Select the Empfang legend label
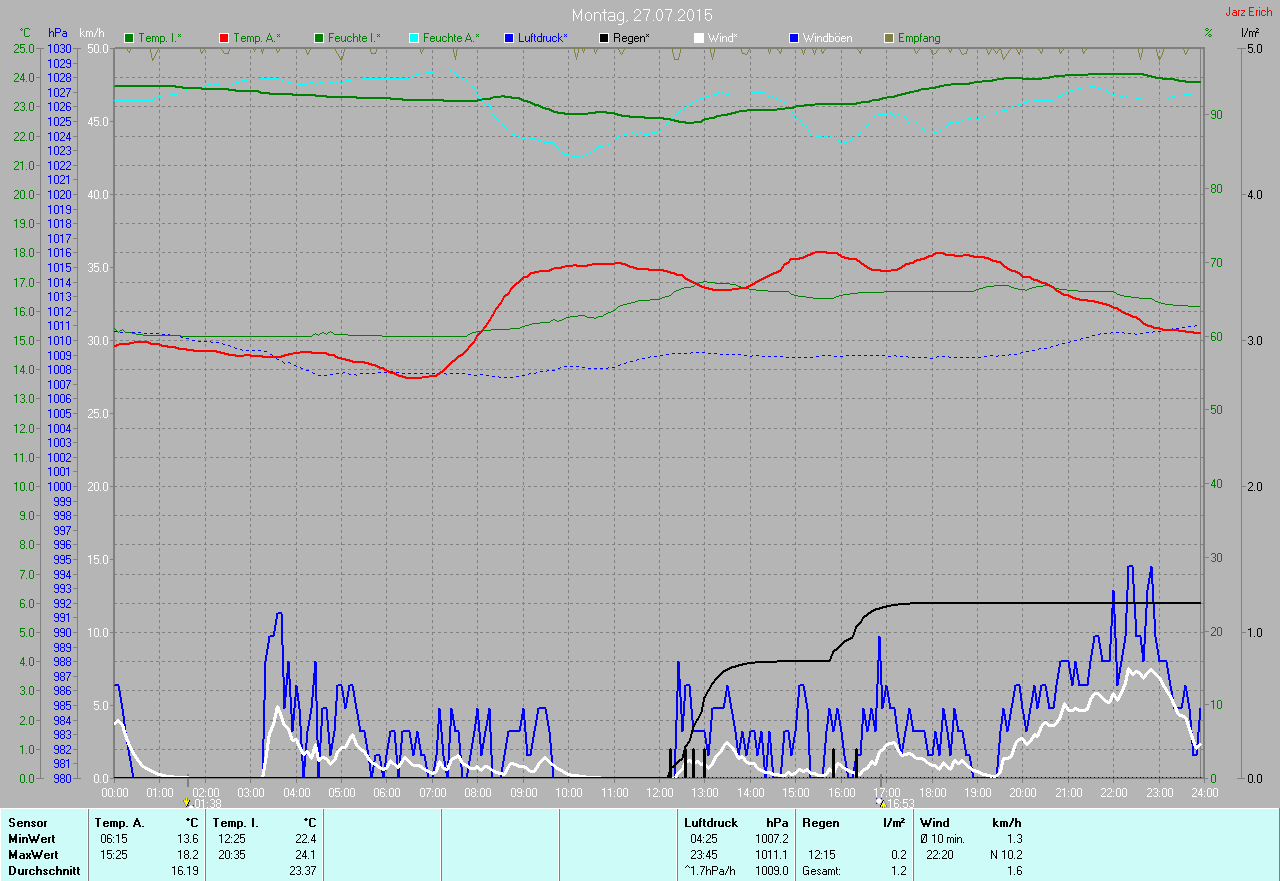Image resolution: width=1280 pixels, height=881 pixels. 919,38
